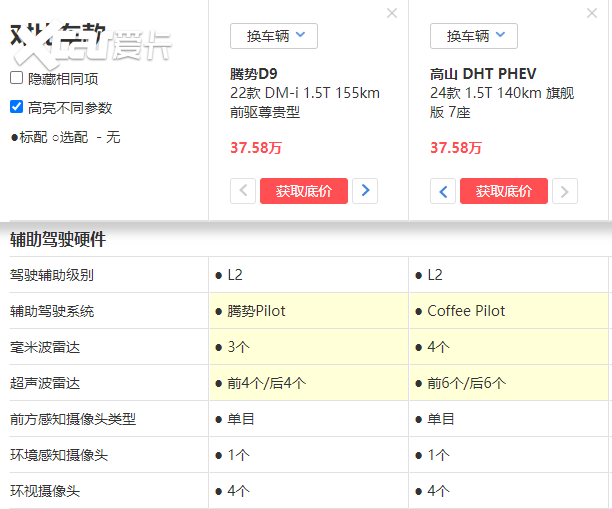Select 前方感知摄像头类型 row label
Viewport: 612px width, 509px height.
pos(73,419)
